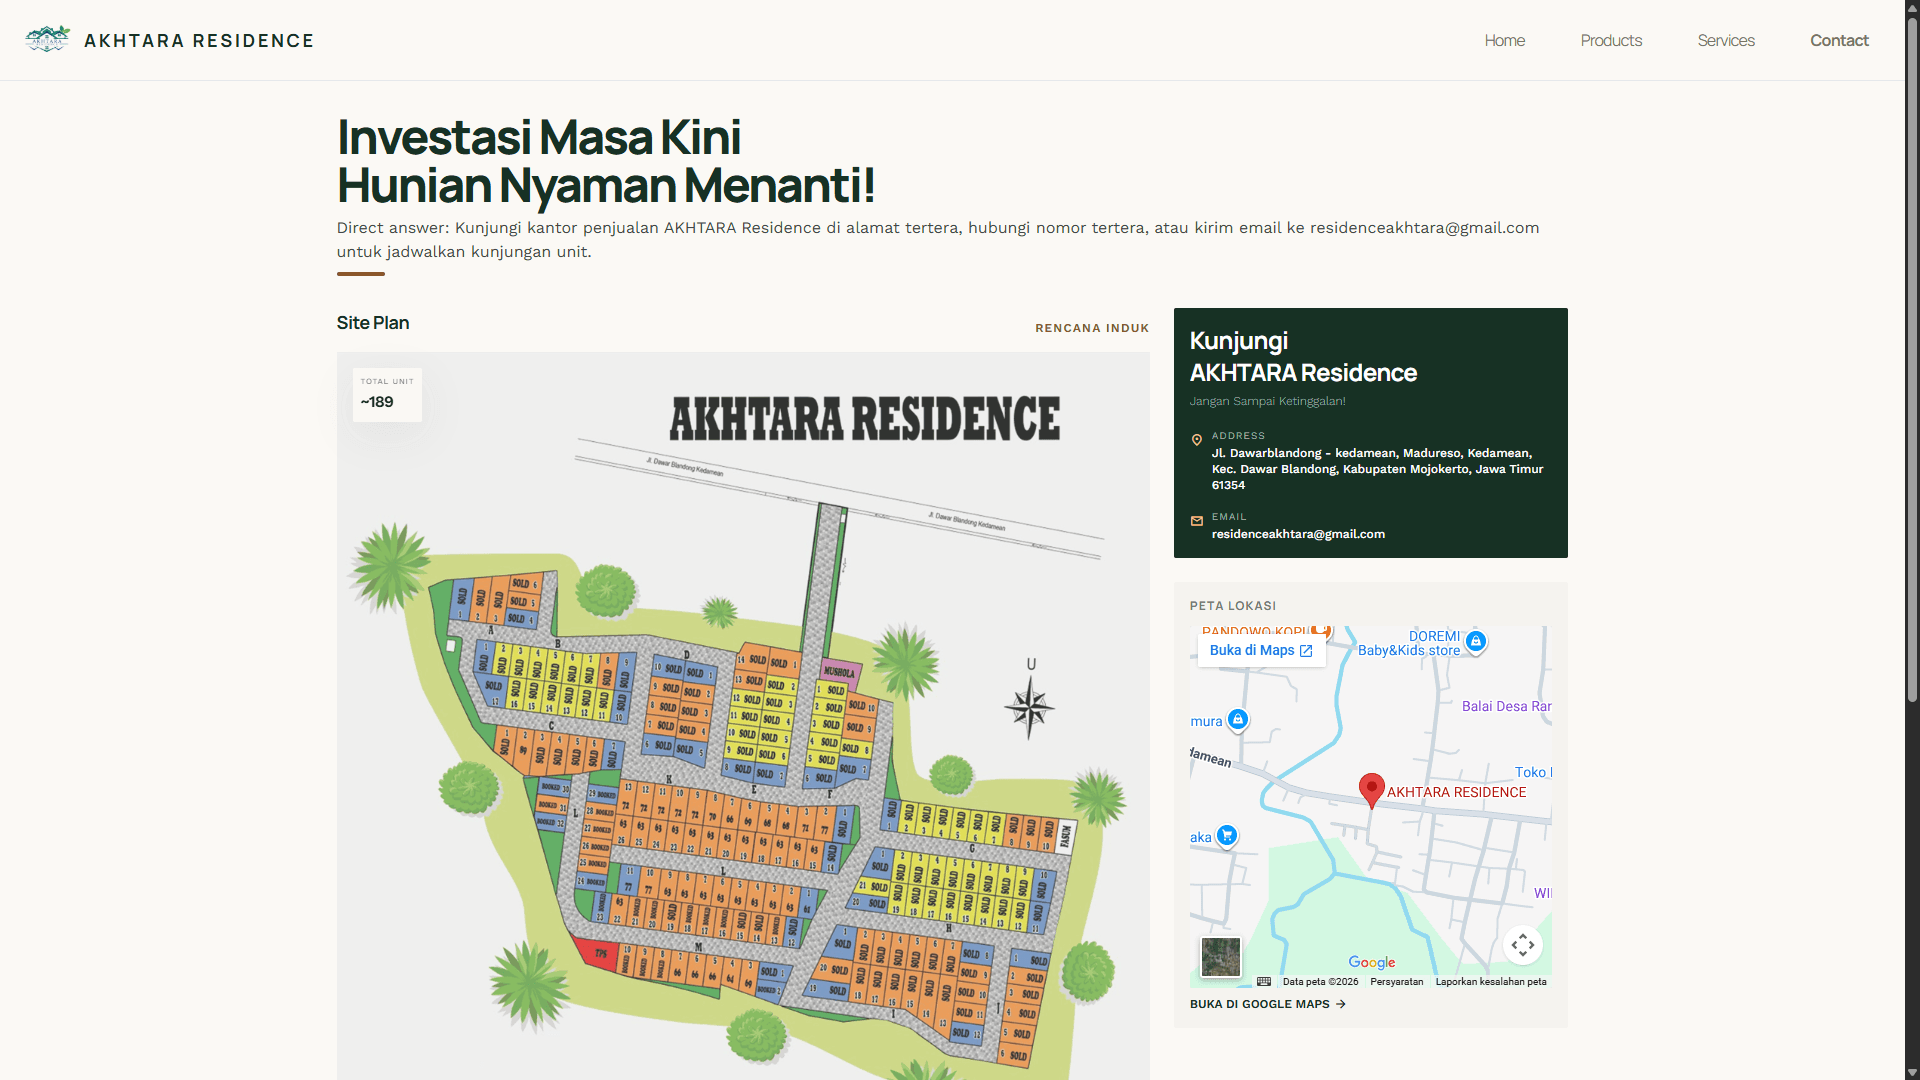
Task: Click the Akhtara Residence logo icon
Action: click(x=47, y=40)
